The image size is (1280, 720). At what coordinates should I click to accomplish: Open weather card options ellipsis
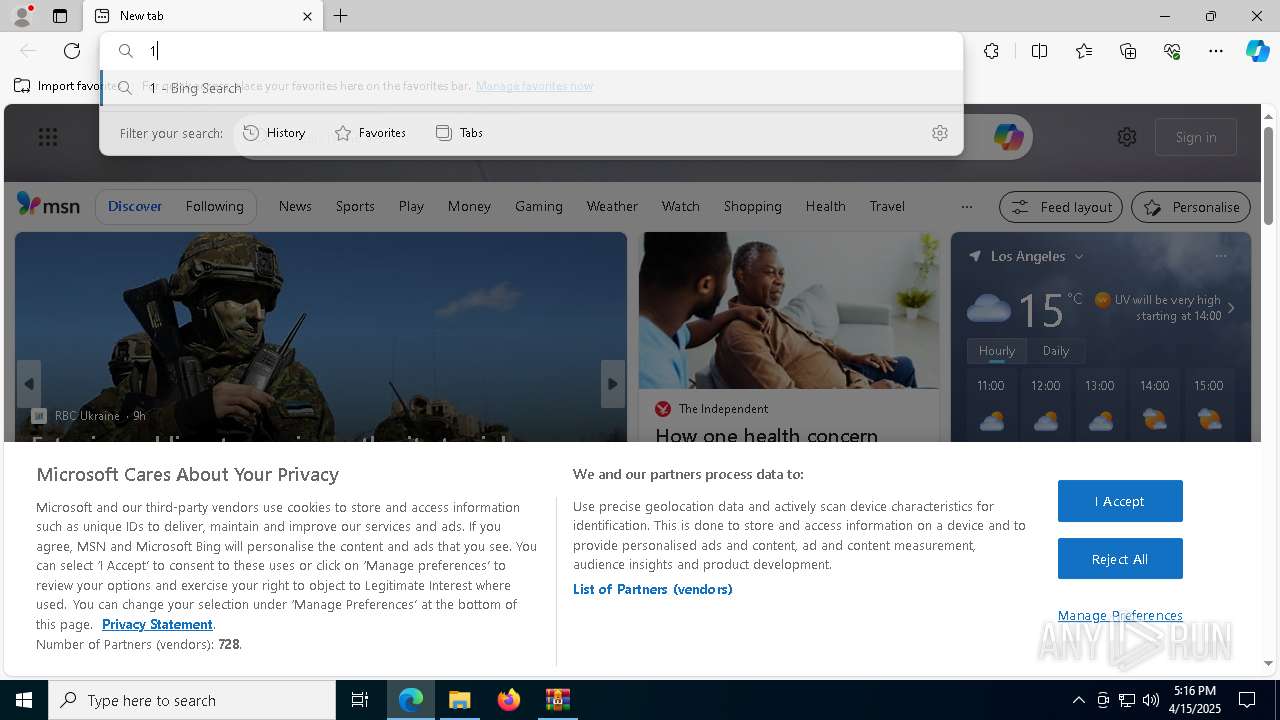click(x=1220, y=256)
